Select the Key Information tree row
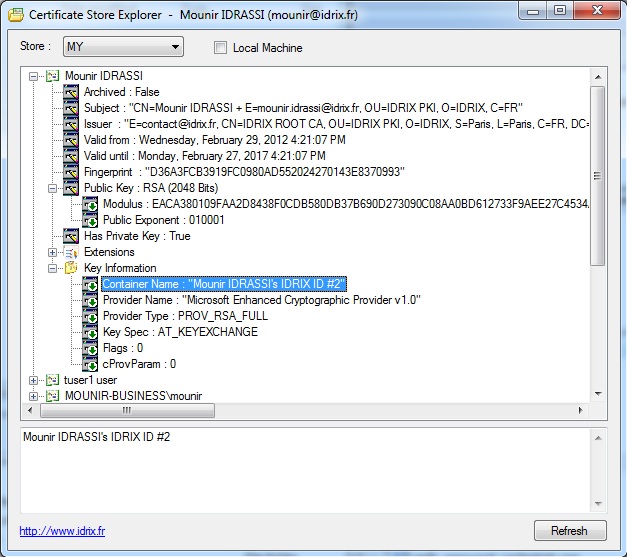This screenshot has height=557, width=627. [120, 268]
